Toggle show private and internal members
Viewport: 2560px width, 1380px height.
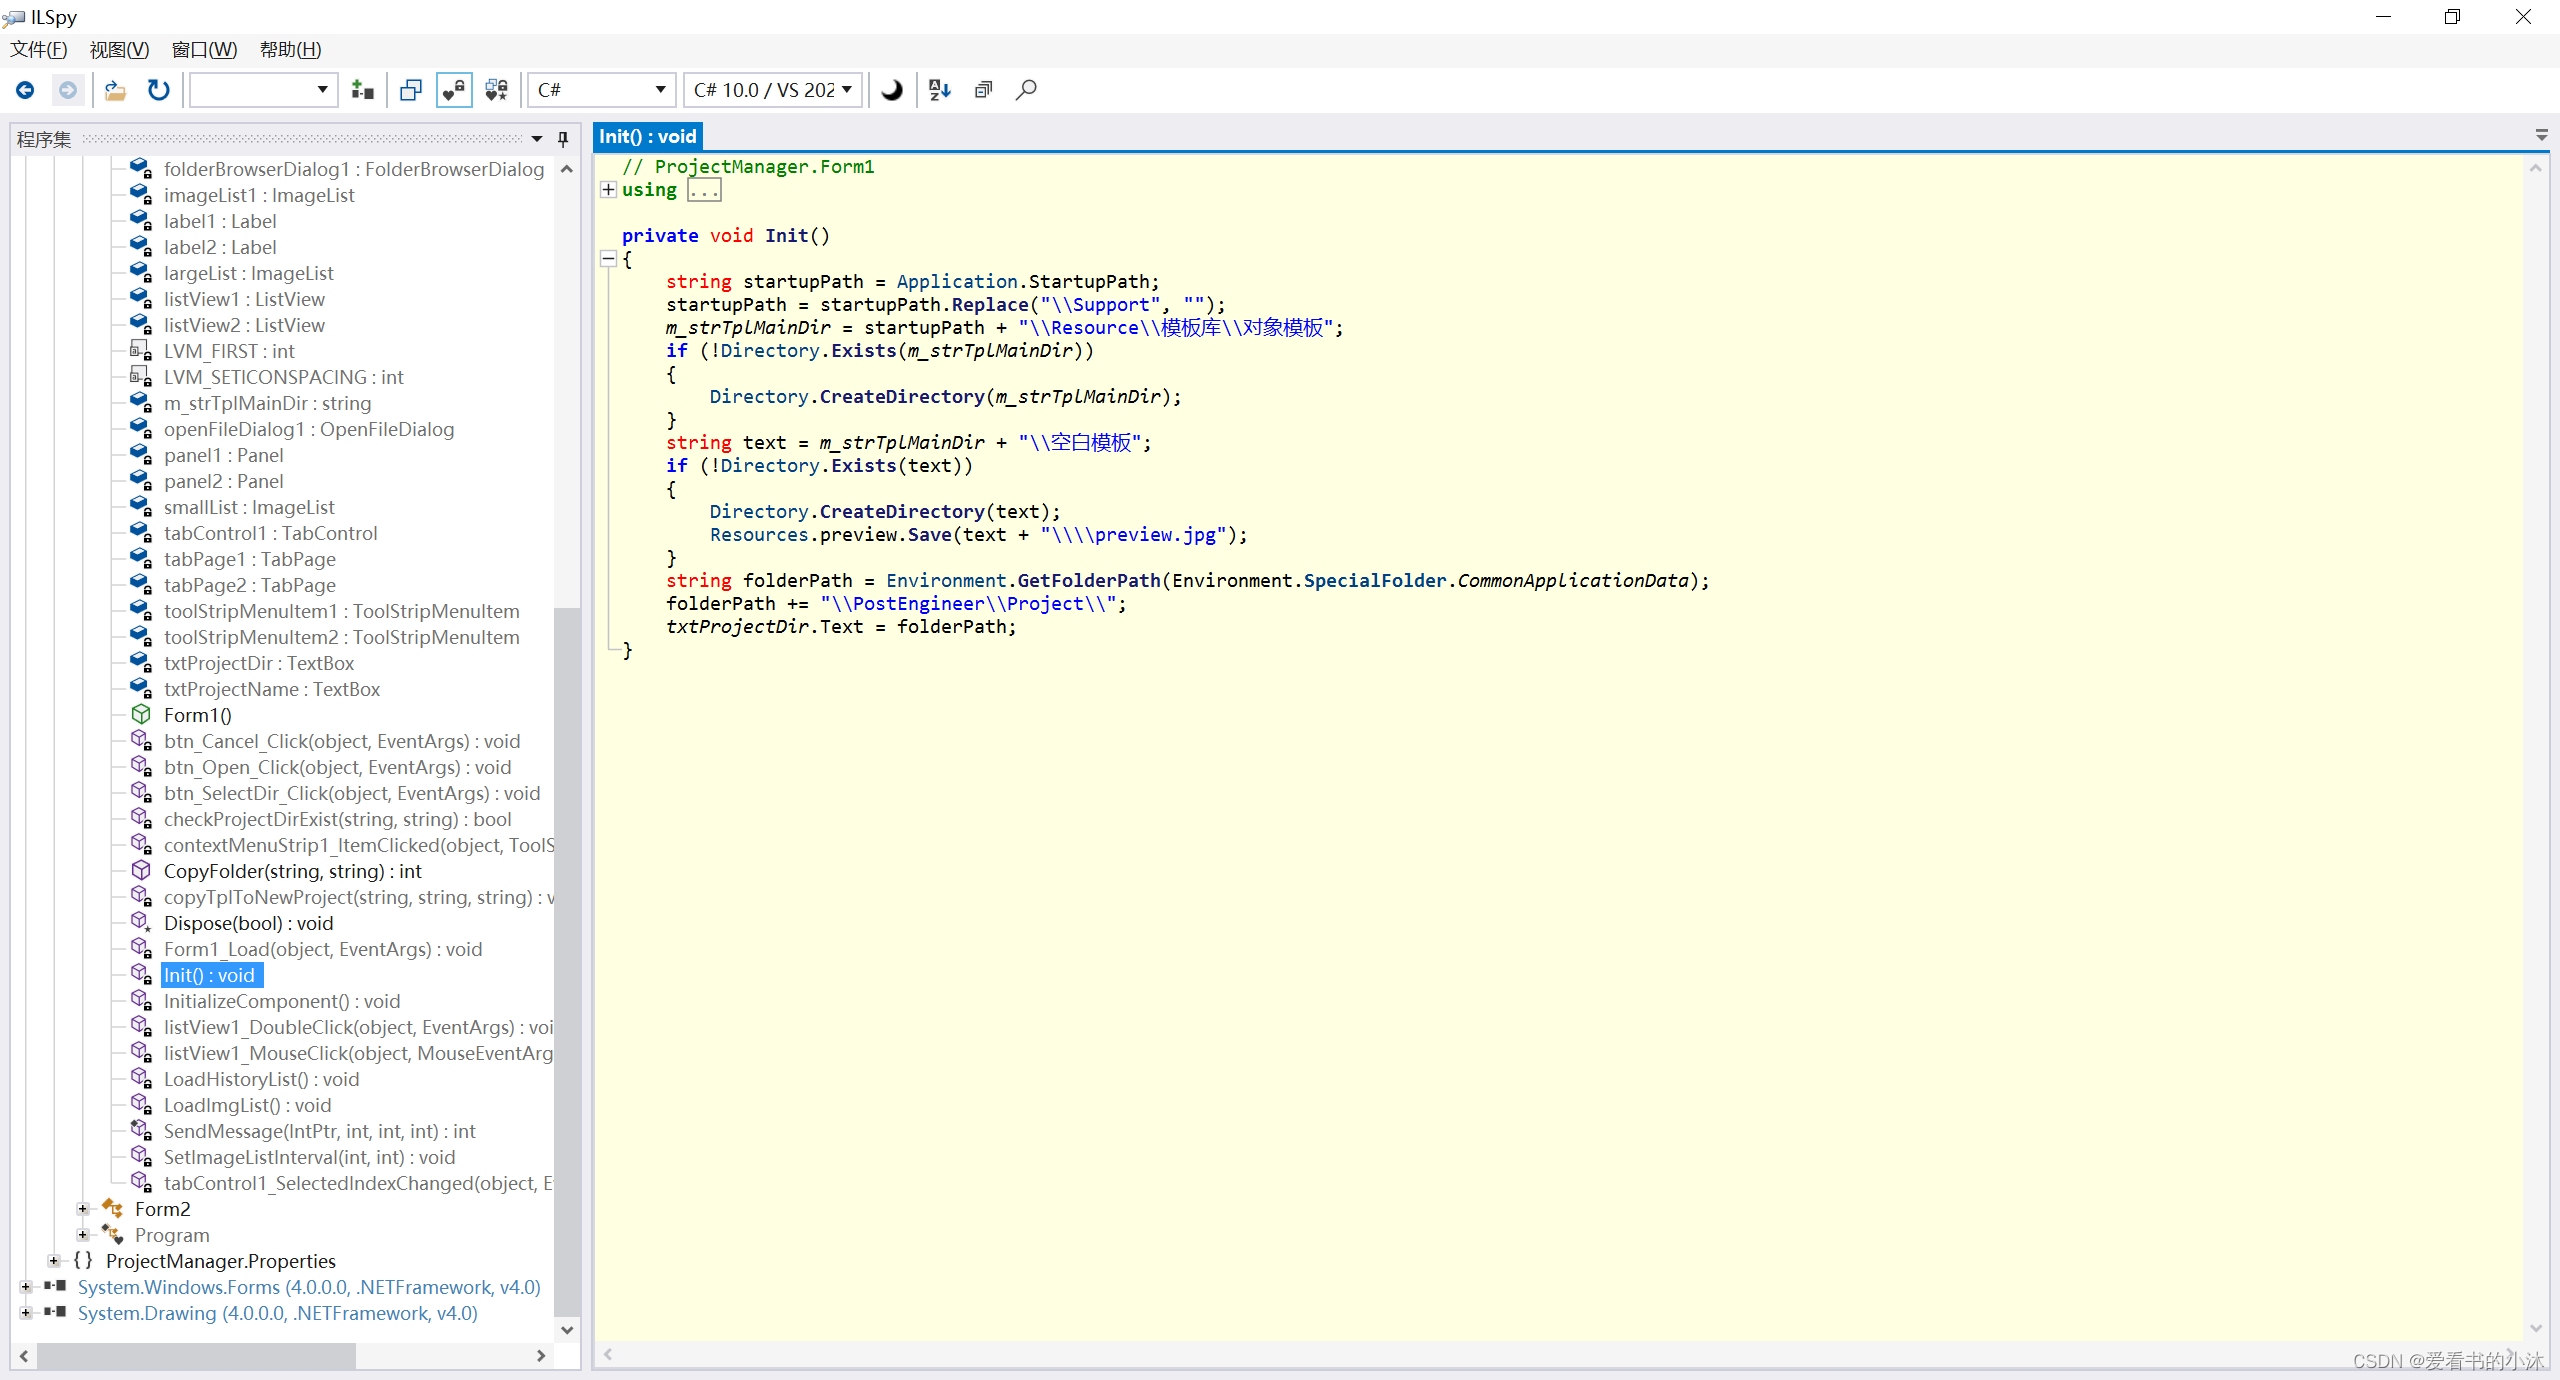point(454,90)
